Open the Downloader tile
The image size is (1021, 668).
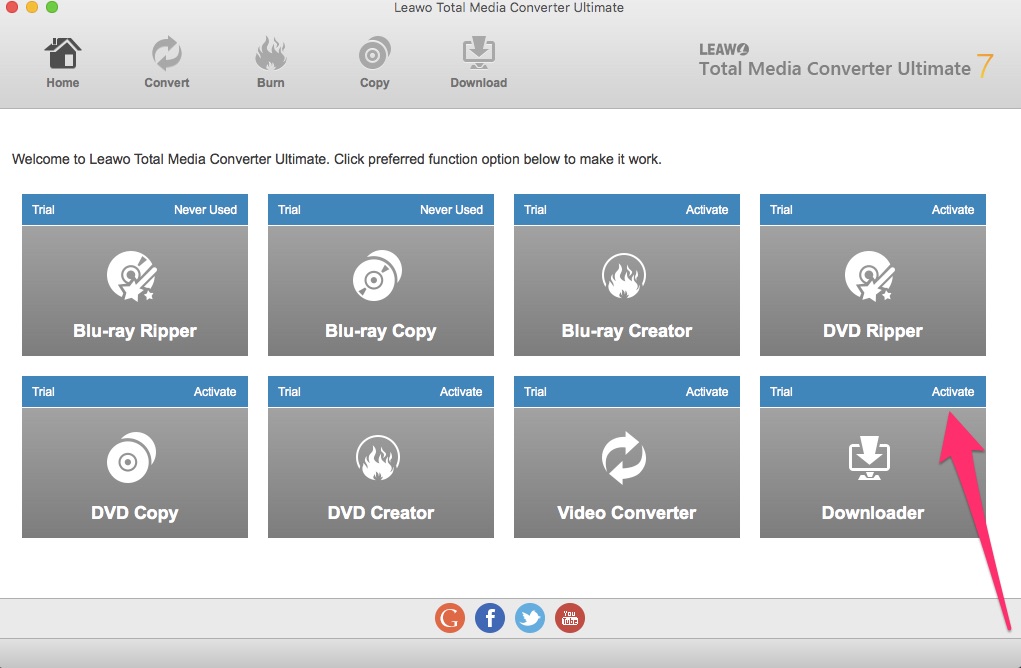point(873,472)
